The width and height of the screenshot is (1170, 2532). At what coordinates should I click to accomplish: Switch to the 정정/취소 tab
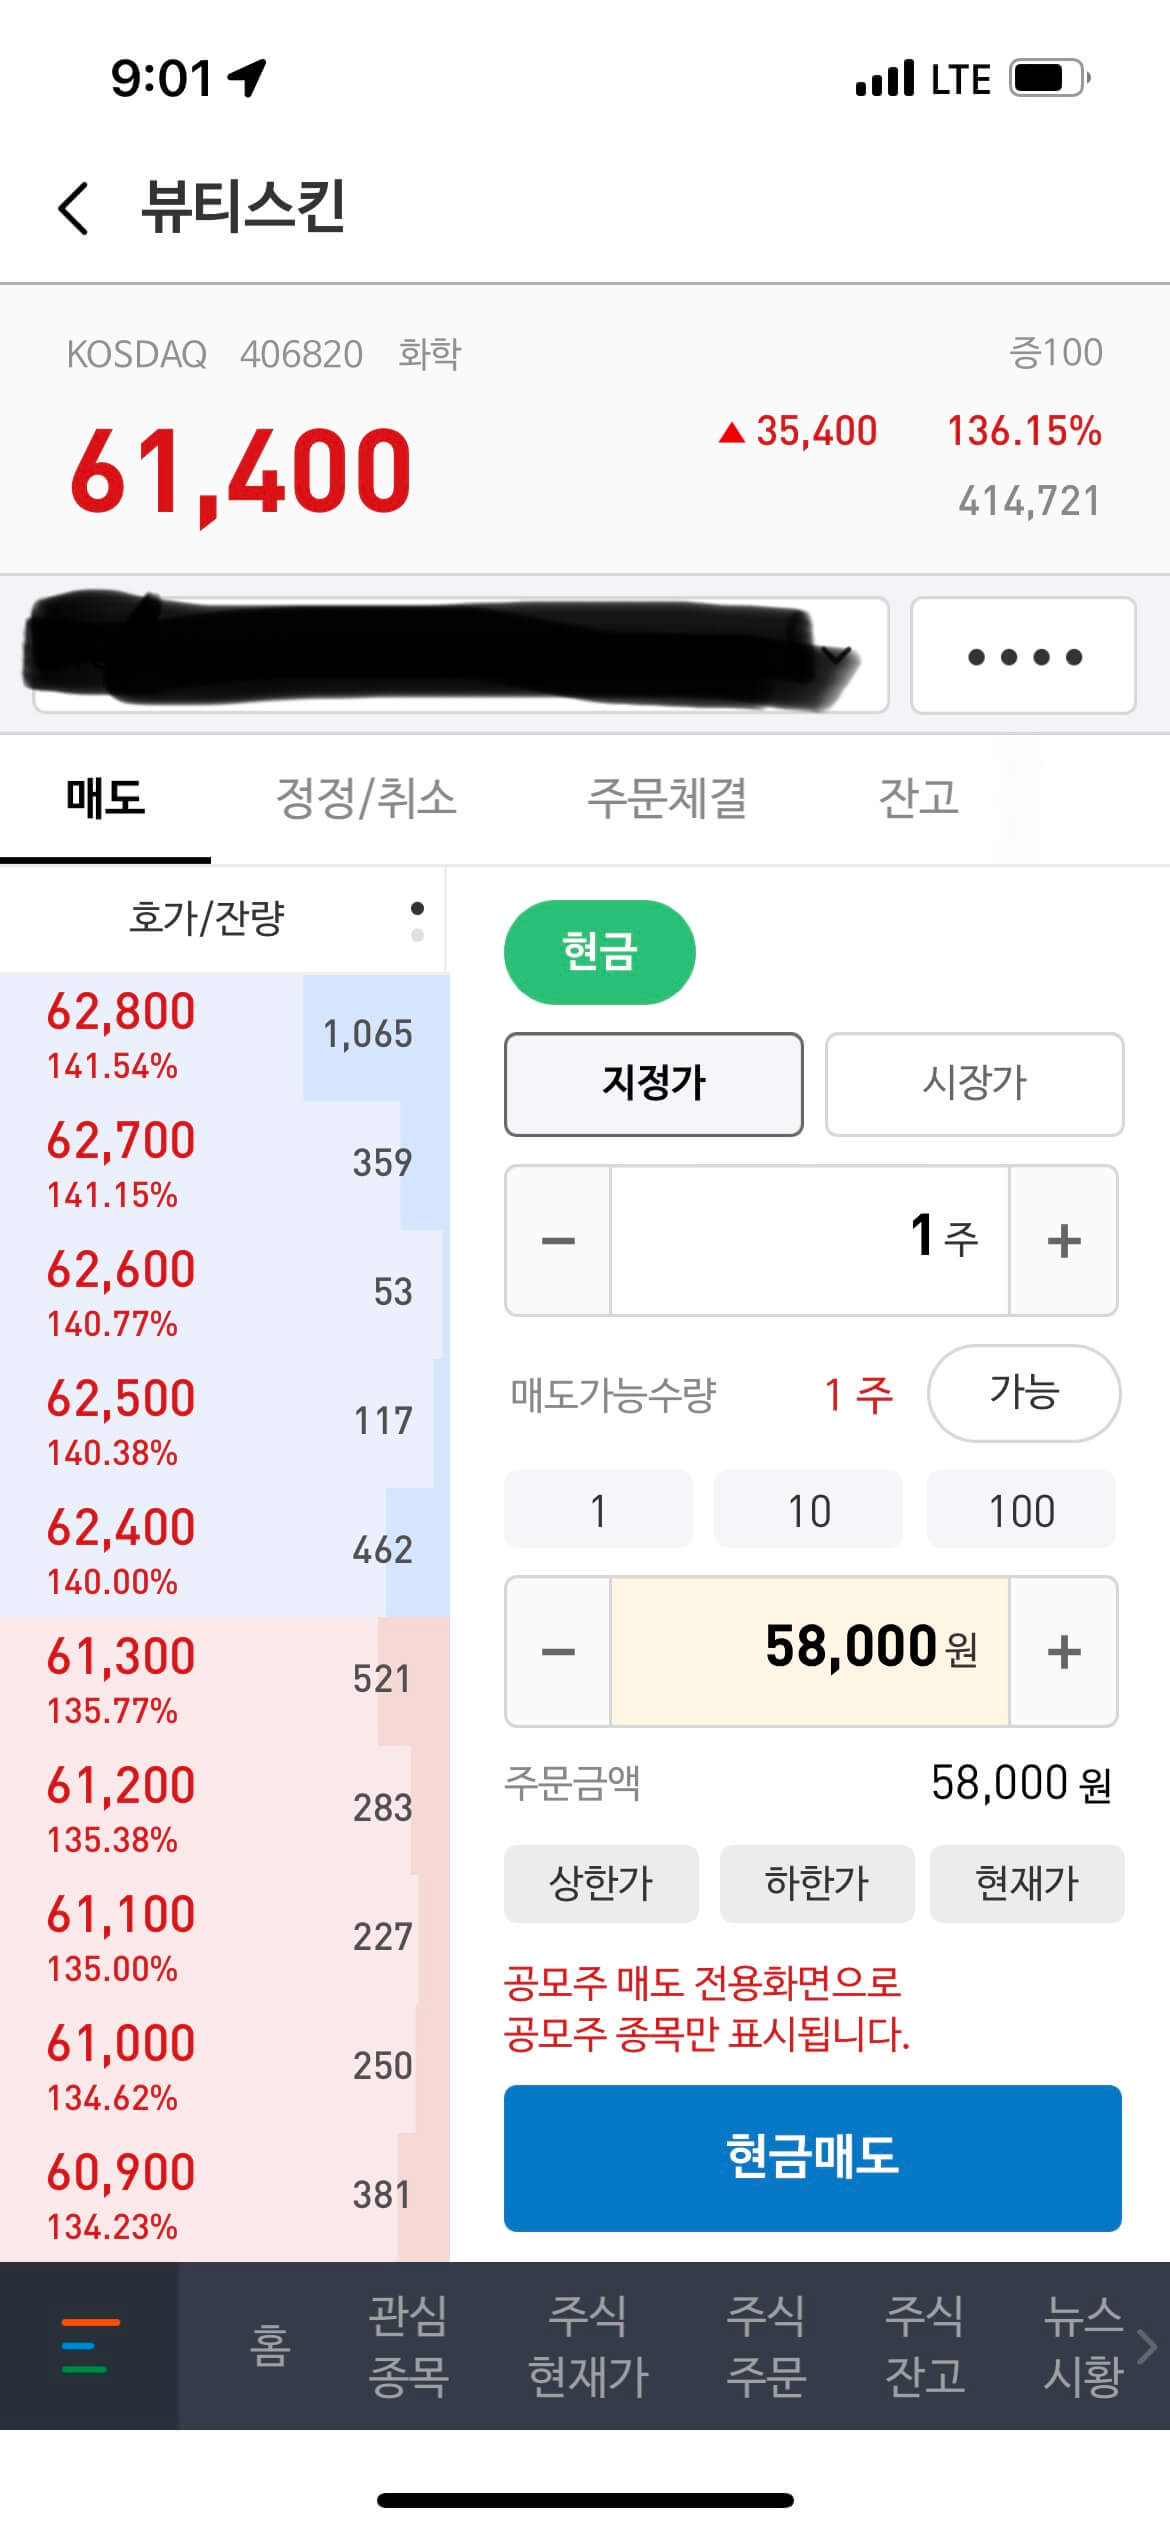coord(366,798)
